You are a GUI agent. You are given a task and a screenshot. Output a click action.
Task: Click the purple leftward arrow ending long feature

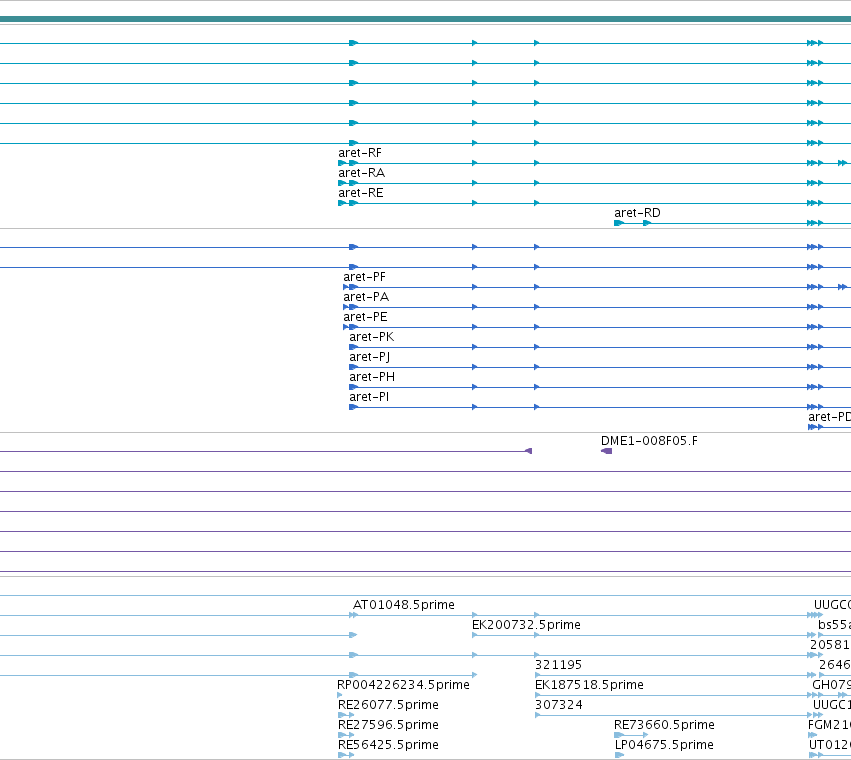tap(529, 451)
